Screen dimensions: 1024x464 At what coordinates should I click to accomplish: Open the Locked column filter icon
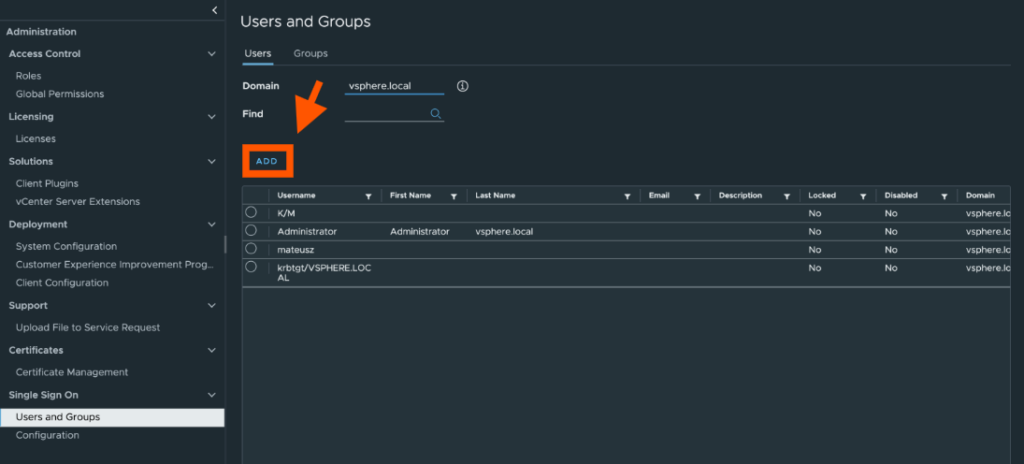[863, 196]
